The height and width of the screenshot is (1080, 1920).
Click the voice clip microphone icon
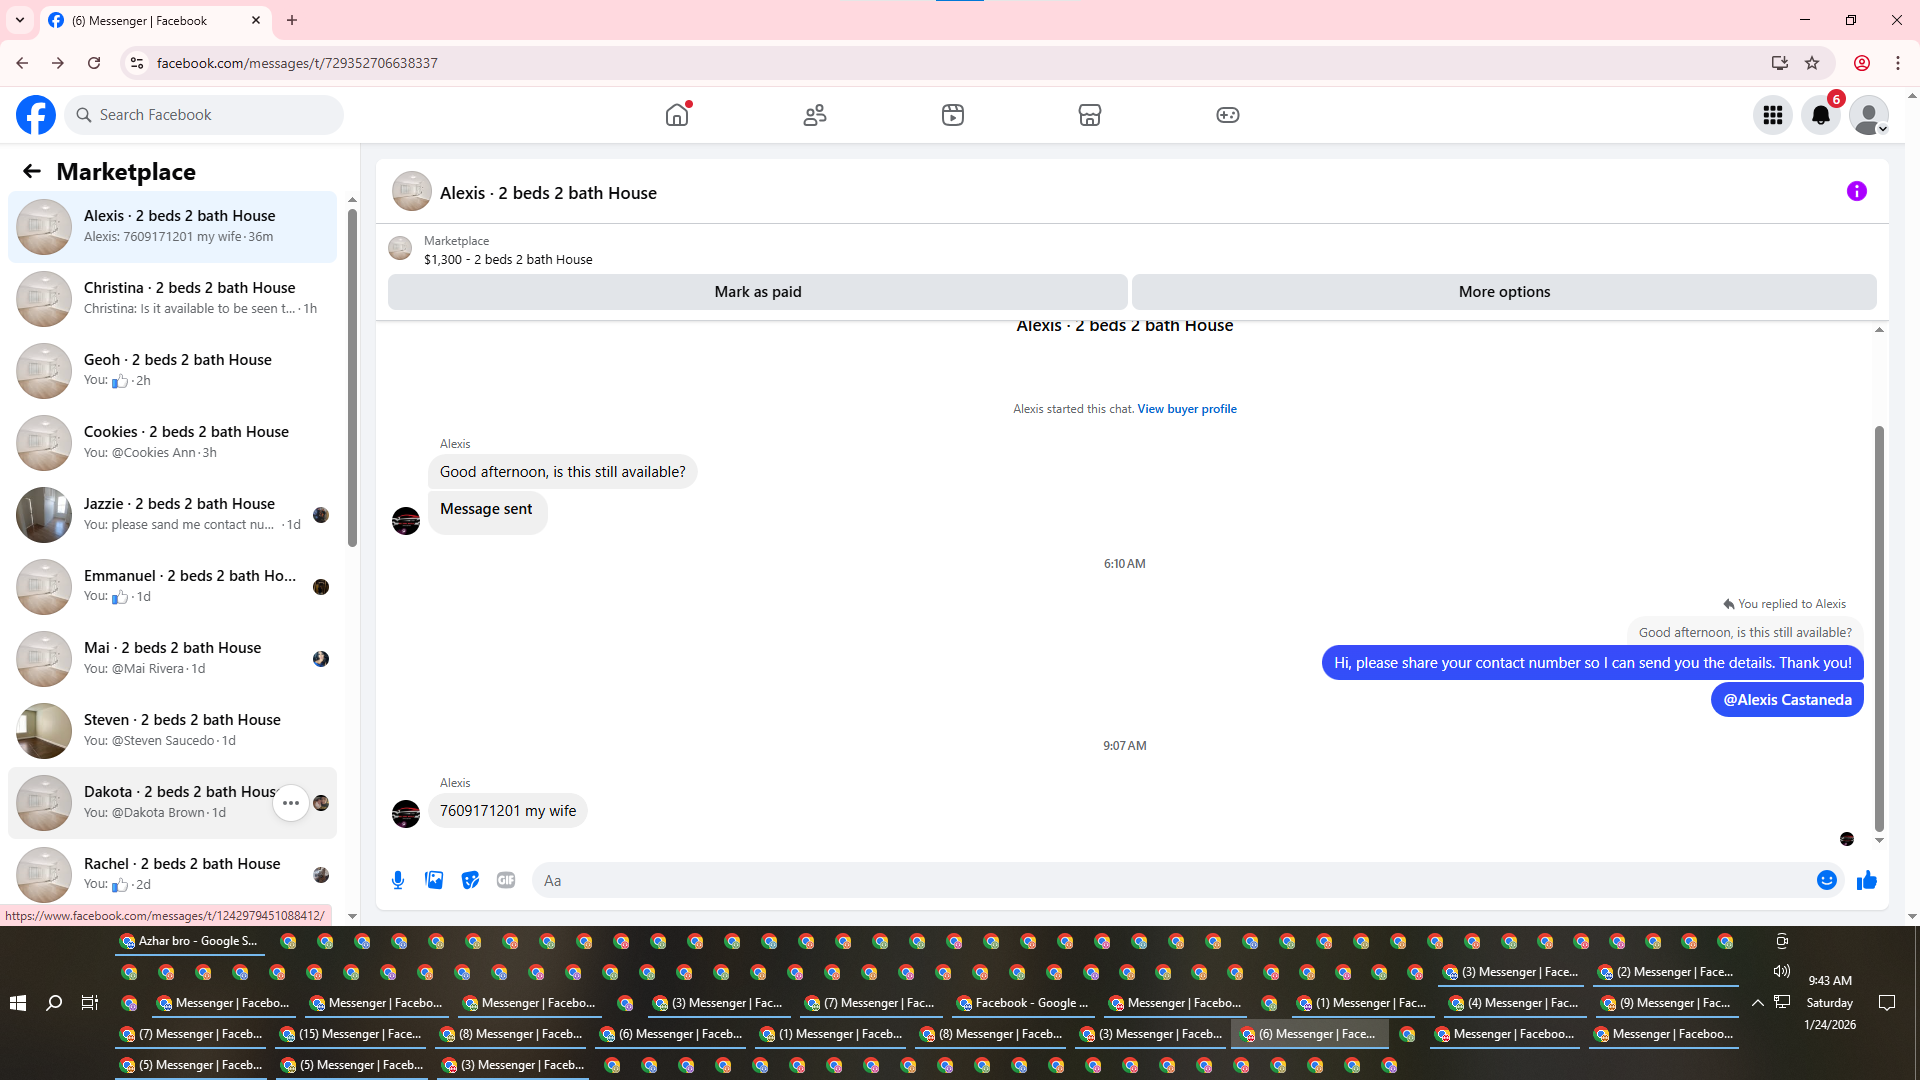(x=398, y=880)
